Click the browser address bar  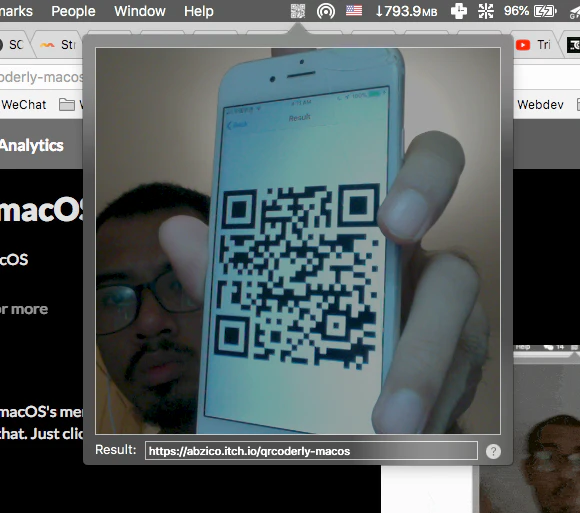(x=41, y=77)
